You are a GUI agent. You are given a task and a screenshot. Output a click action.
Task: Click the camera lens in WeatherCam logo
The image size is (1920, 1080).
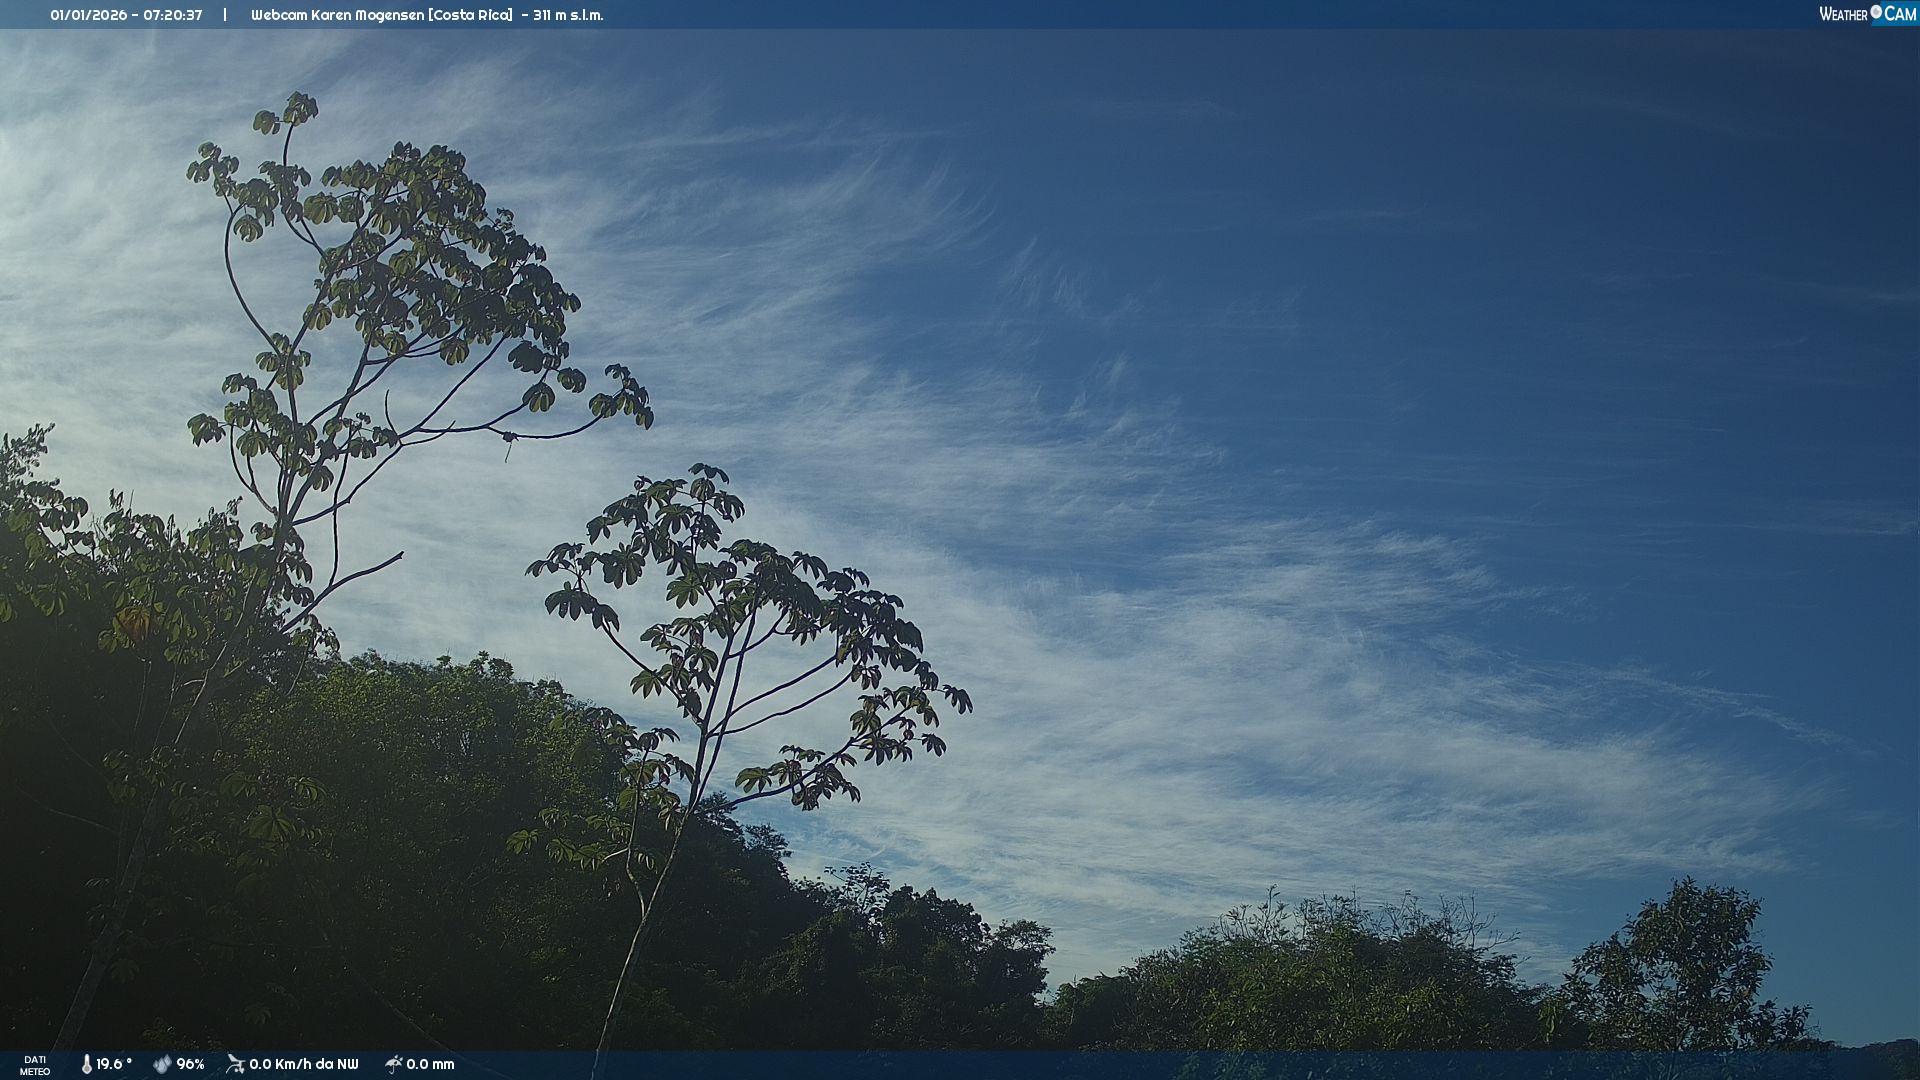coord(1876,11)
